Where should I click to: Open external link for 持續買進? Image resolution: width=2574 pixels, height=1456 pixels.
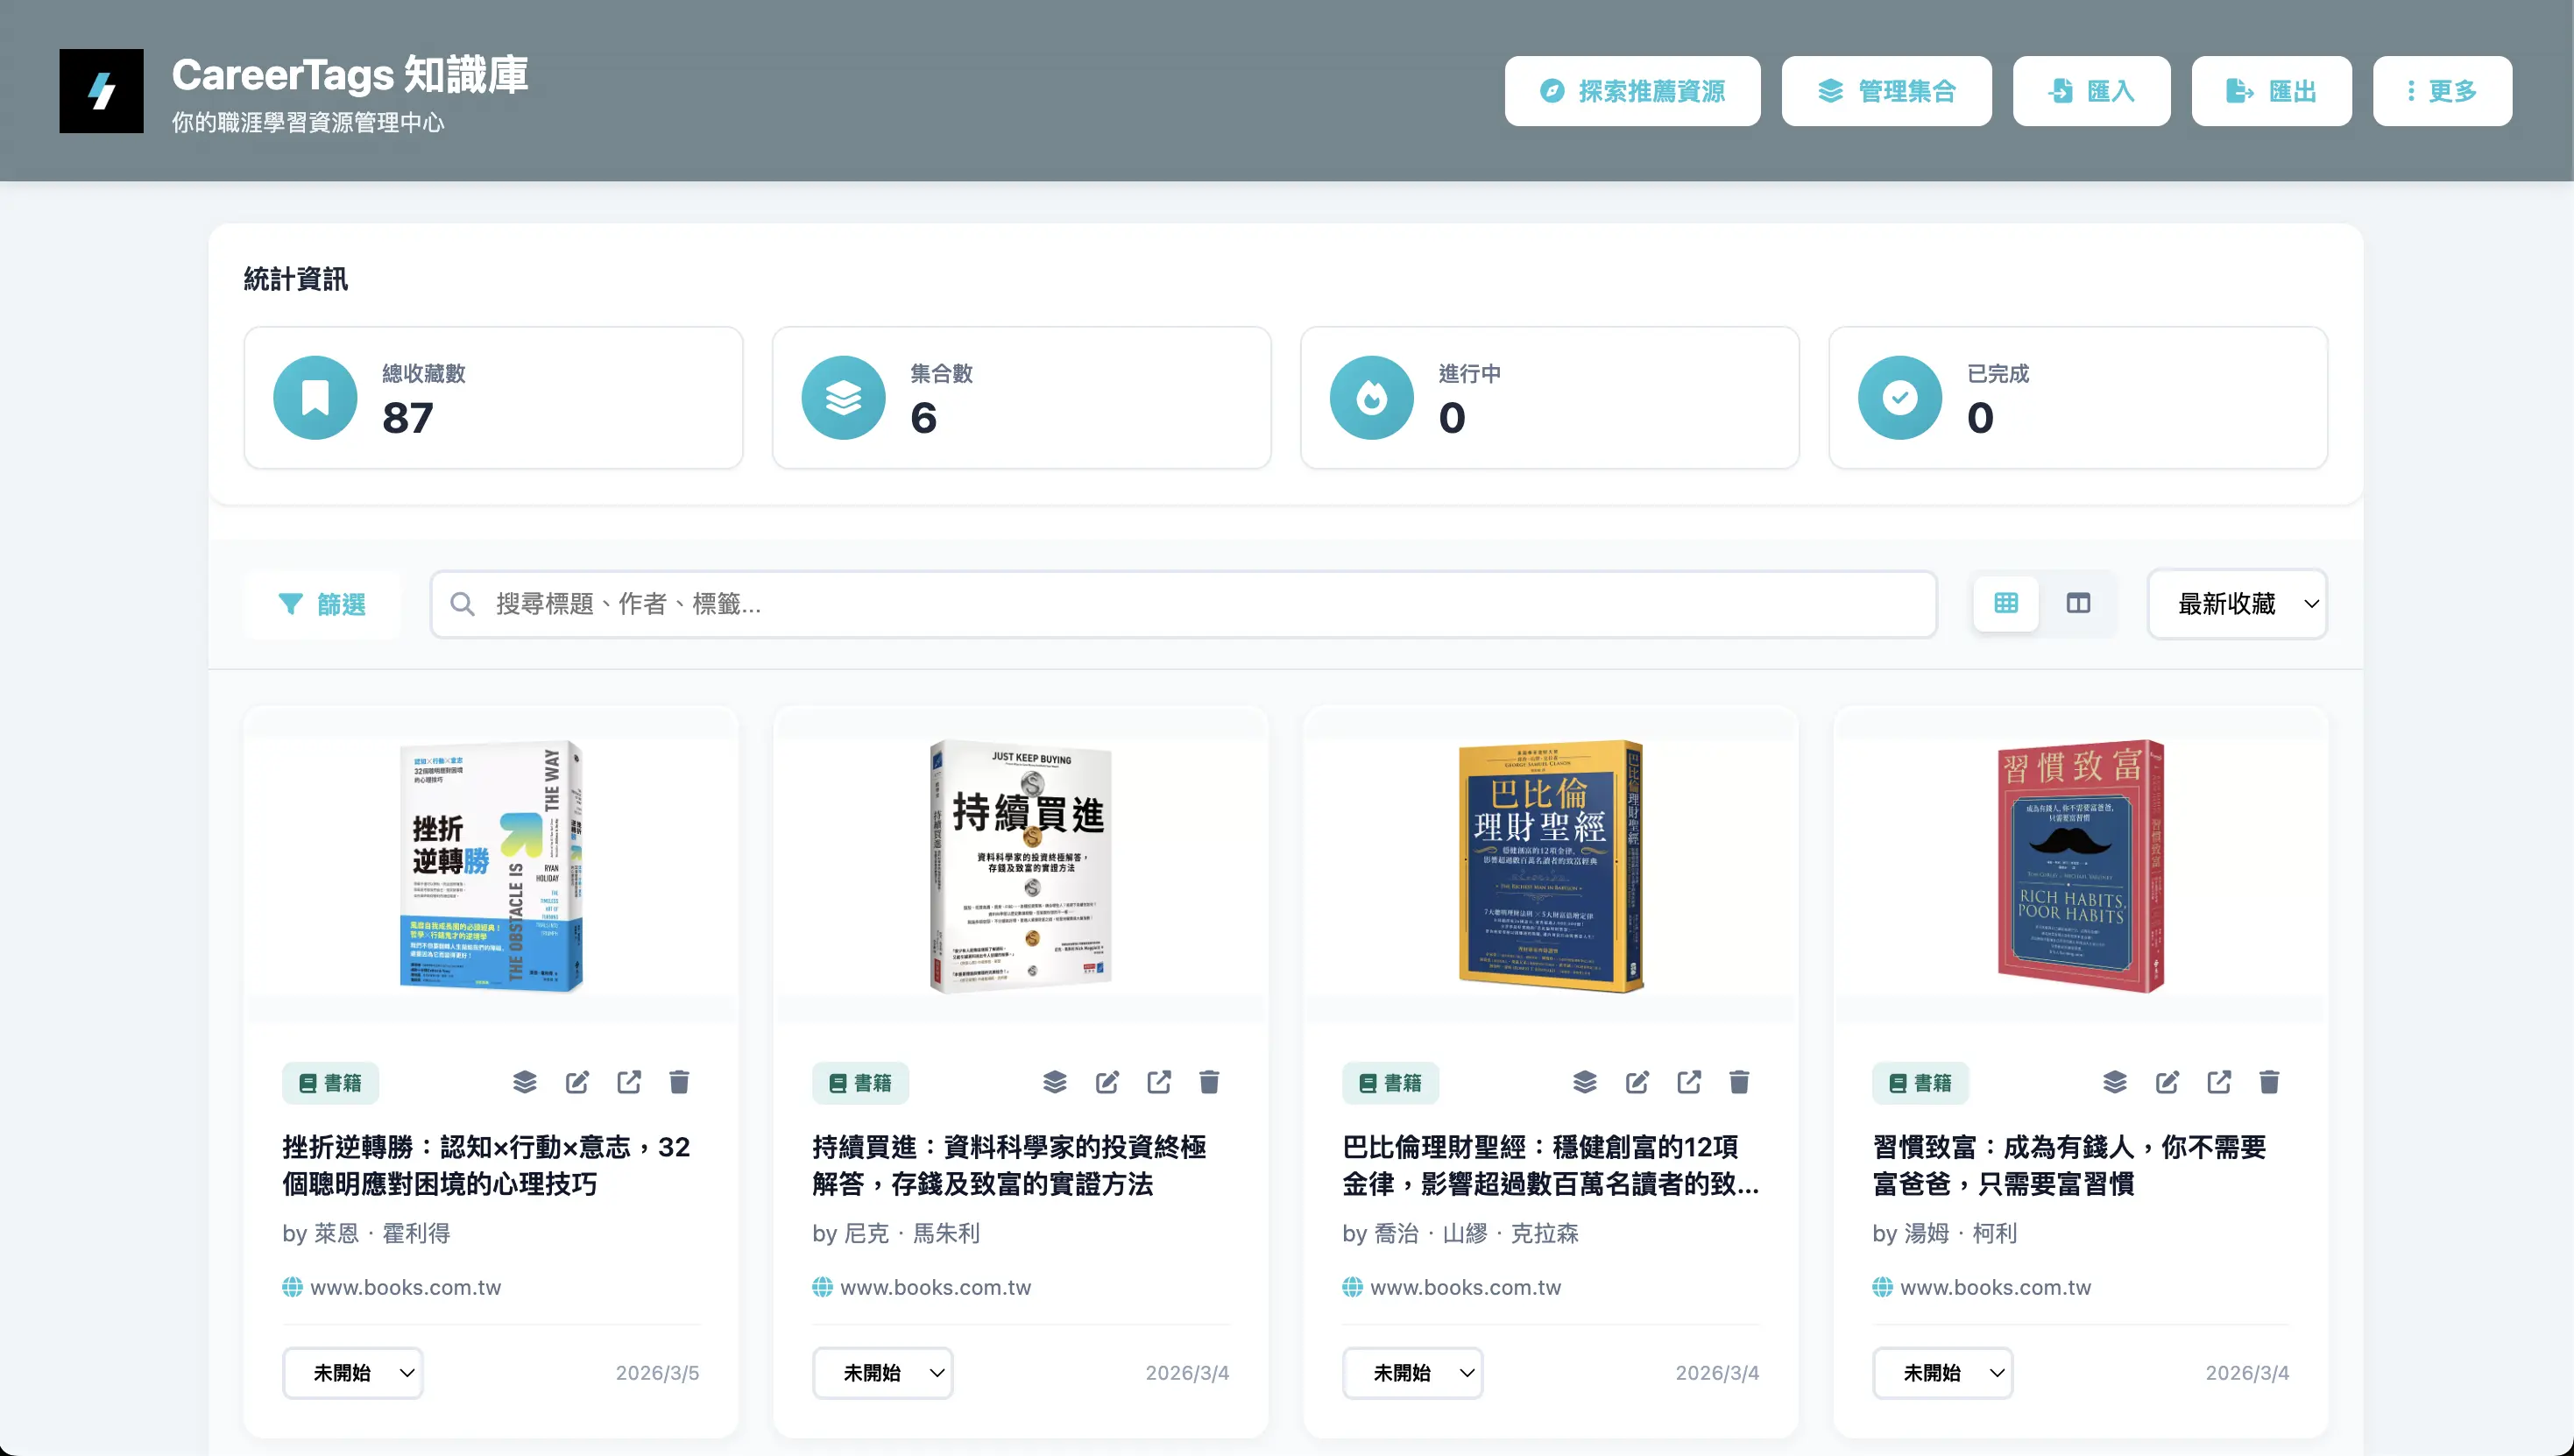[1158, 1082]
